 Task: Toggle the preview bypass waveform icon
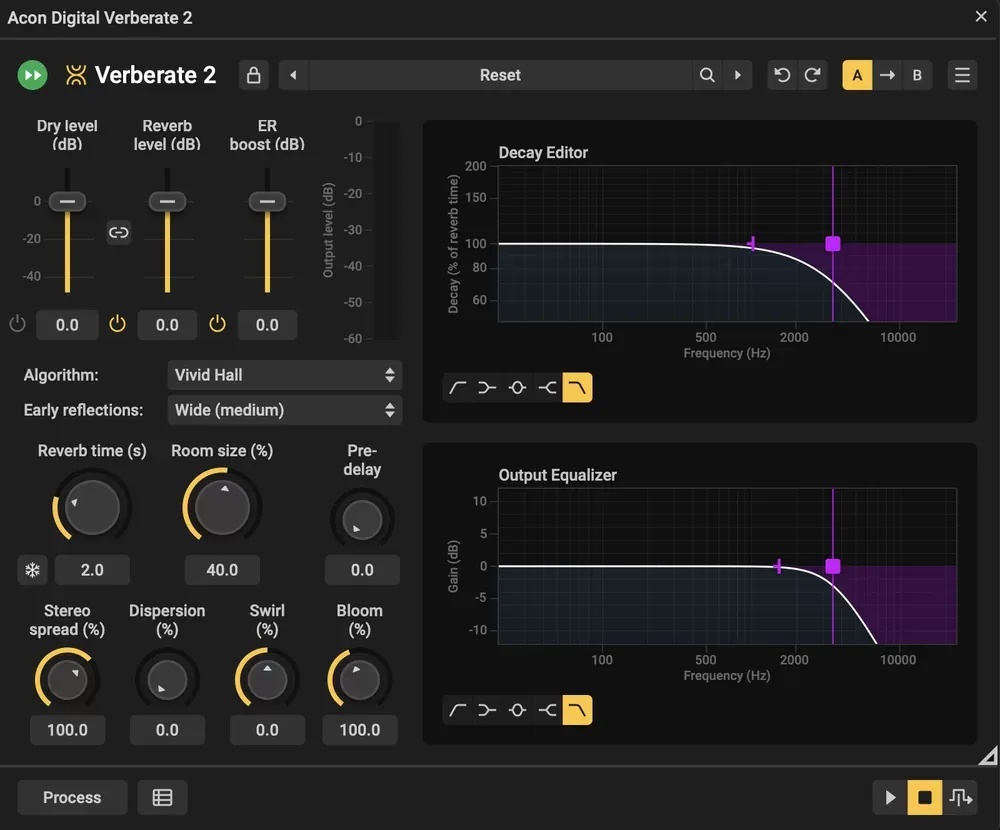point(960,797)
